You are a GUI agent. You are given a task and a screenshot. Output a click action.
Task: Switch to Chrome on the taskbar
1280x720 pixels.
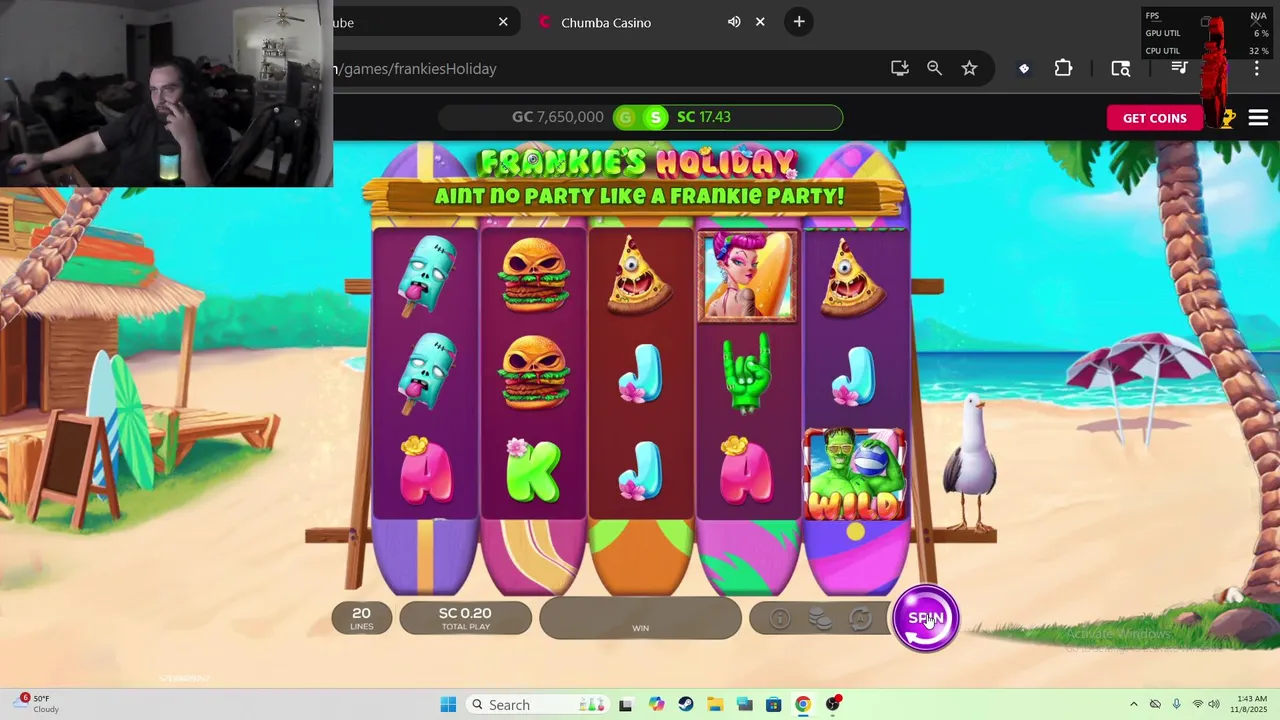(x=802, y=704)
